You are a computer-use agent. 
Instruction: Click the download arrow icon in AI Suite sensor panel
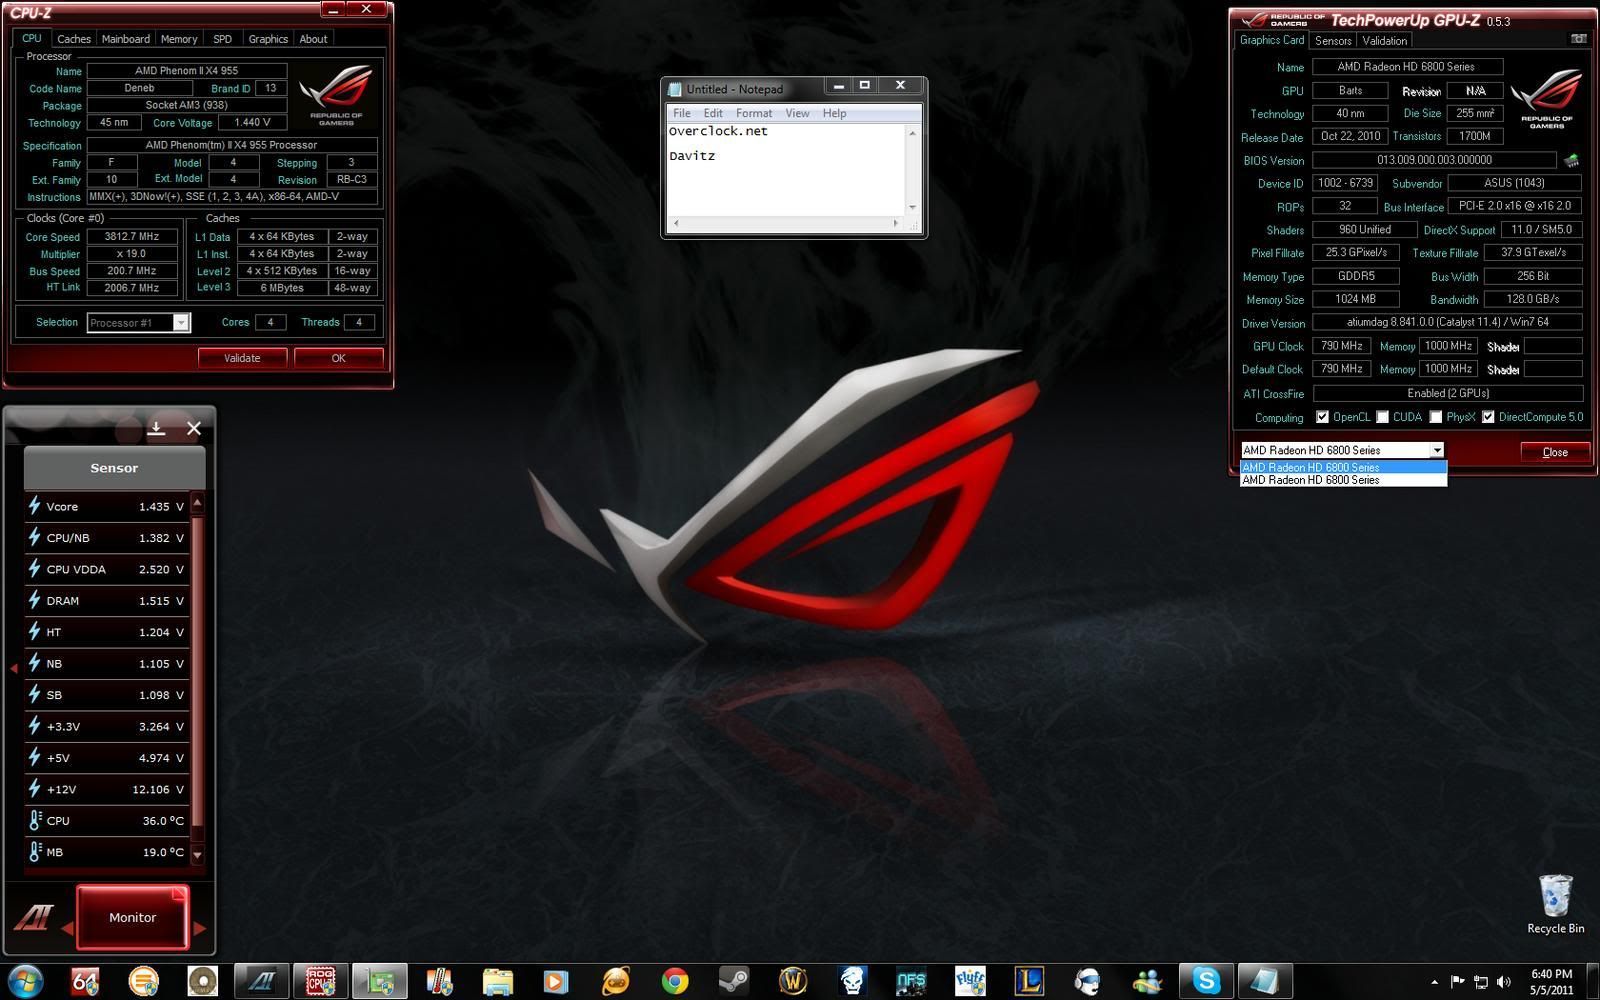pos(156,428)
